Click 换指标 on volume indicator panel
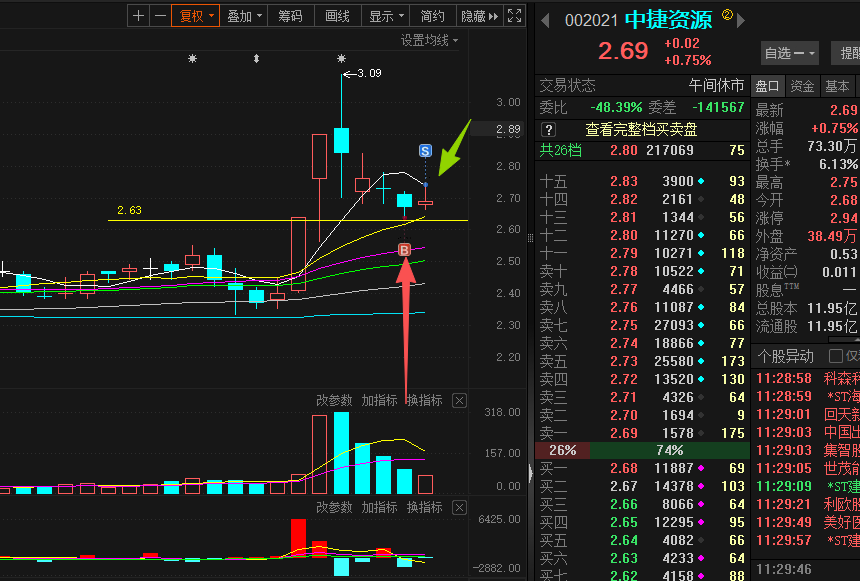Screen dimensions: 860x581 (425, 401)
